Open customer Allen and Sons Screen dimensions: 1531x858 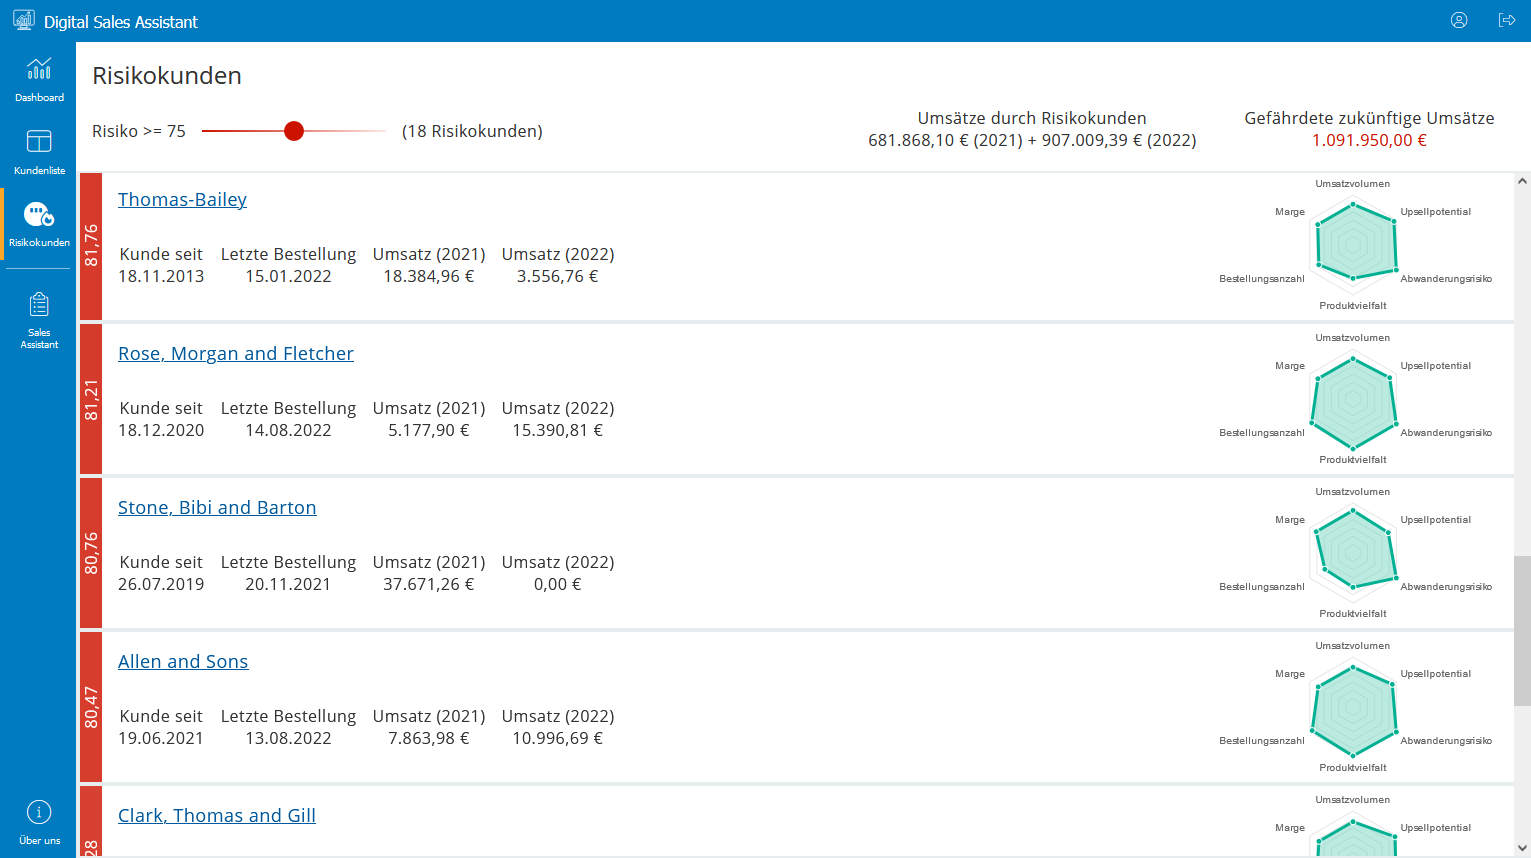pyautogui.click(x=183, y=661)
